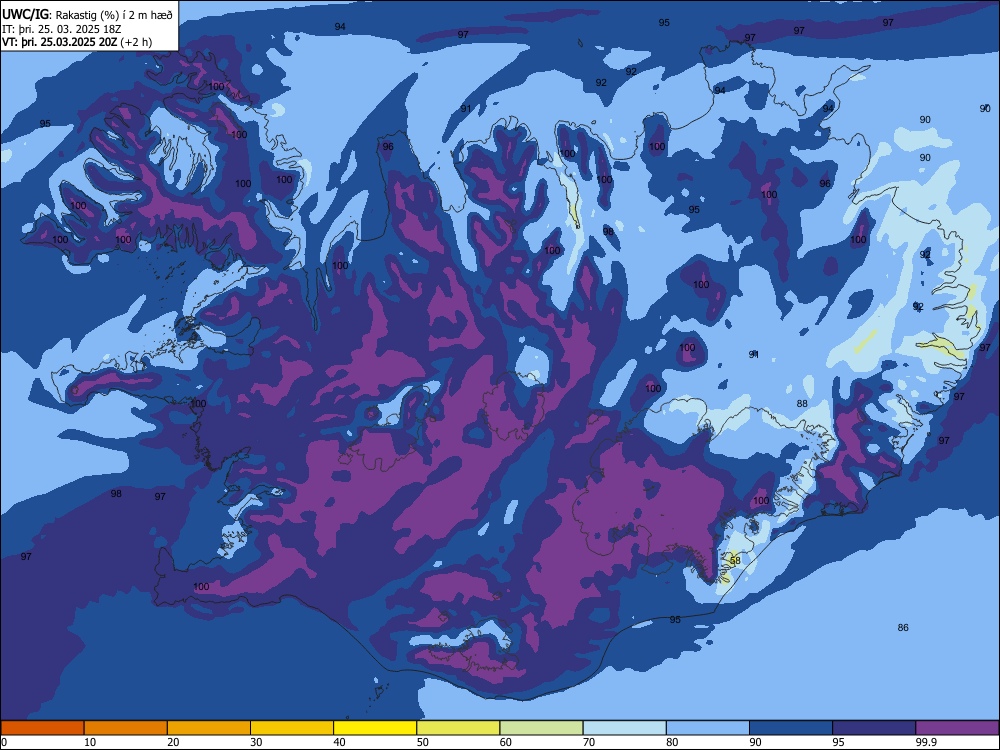Click the '88' humidity value on the map
This screenshot has width=1000, height=750.
pyautogui.click(x=802, y=403)
